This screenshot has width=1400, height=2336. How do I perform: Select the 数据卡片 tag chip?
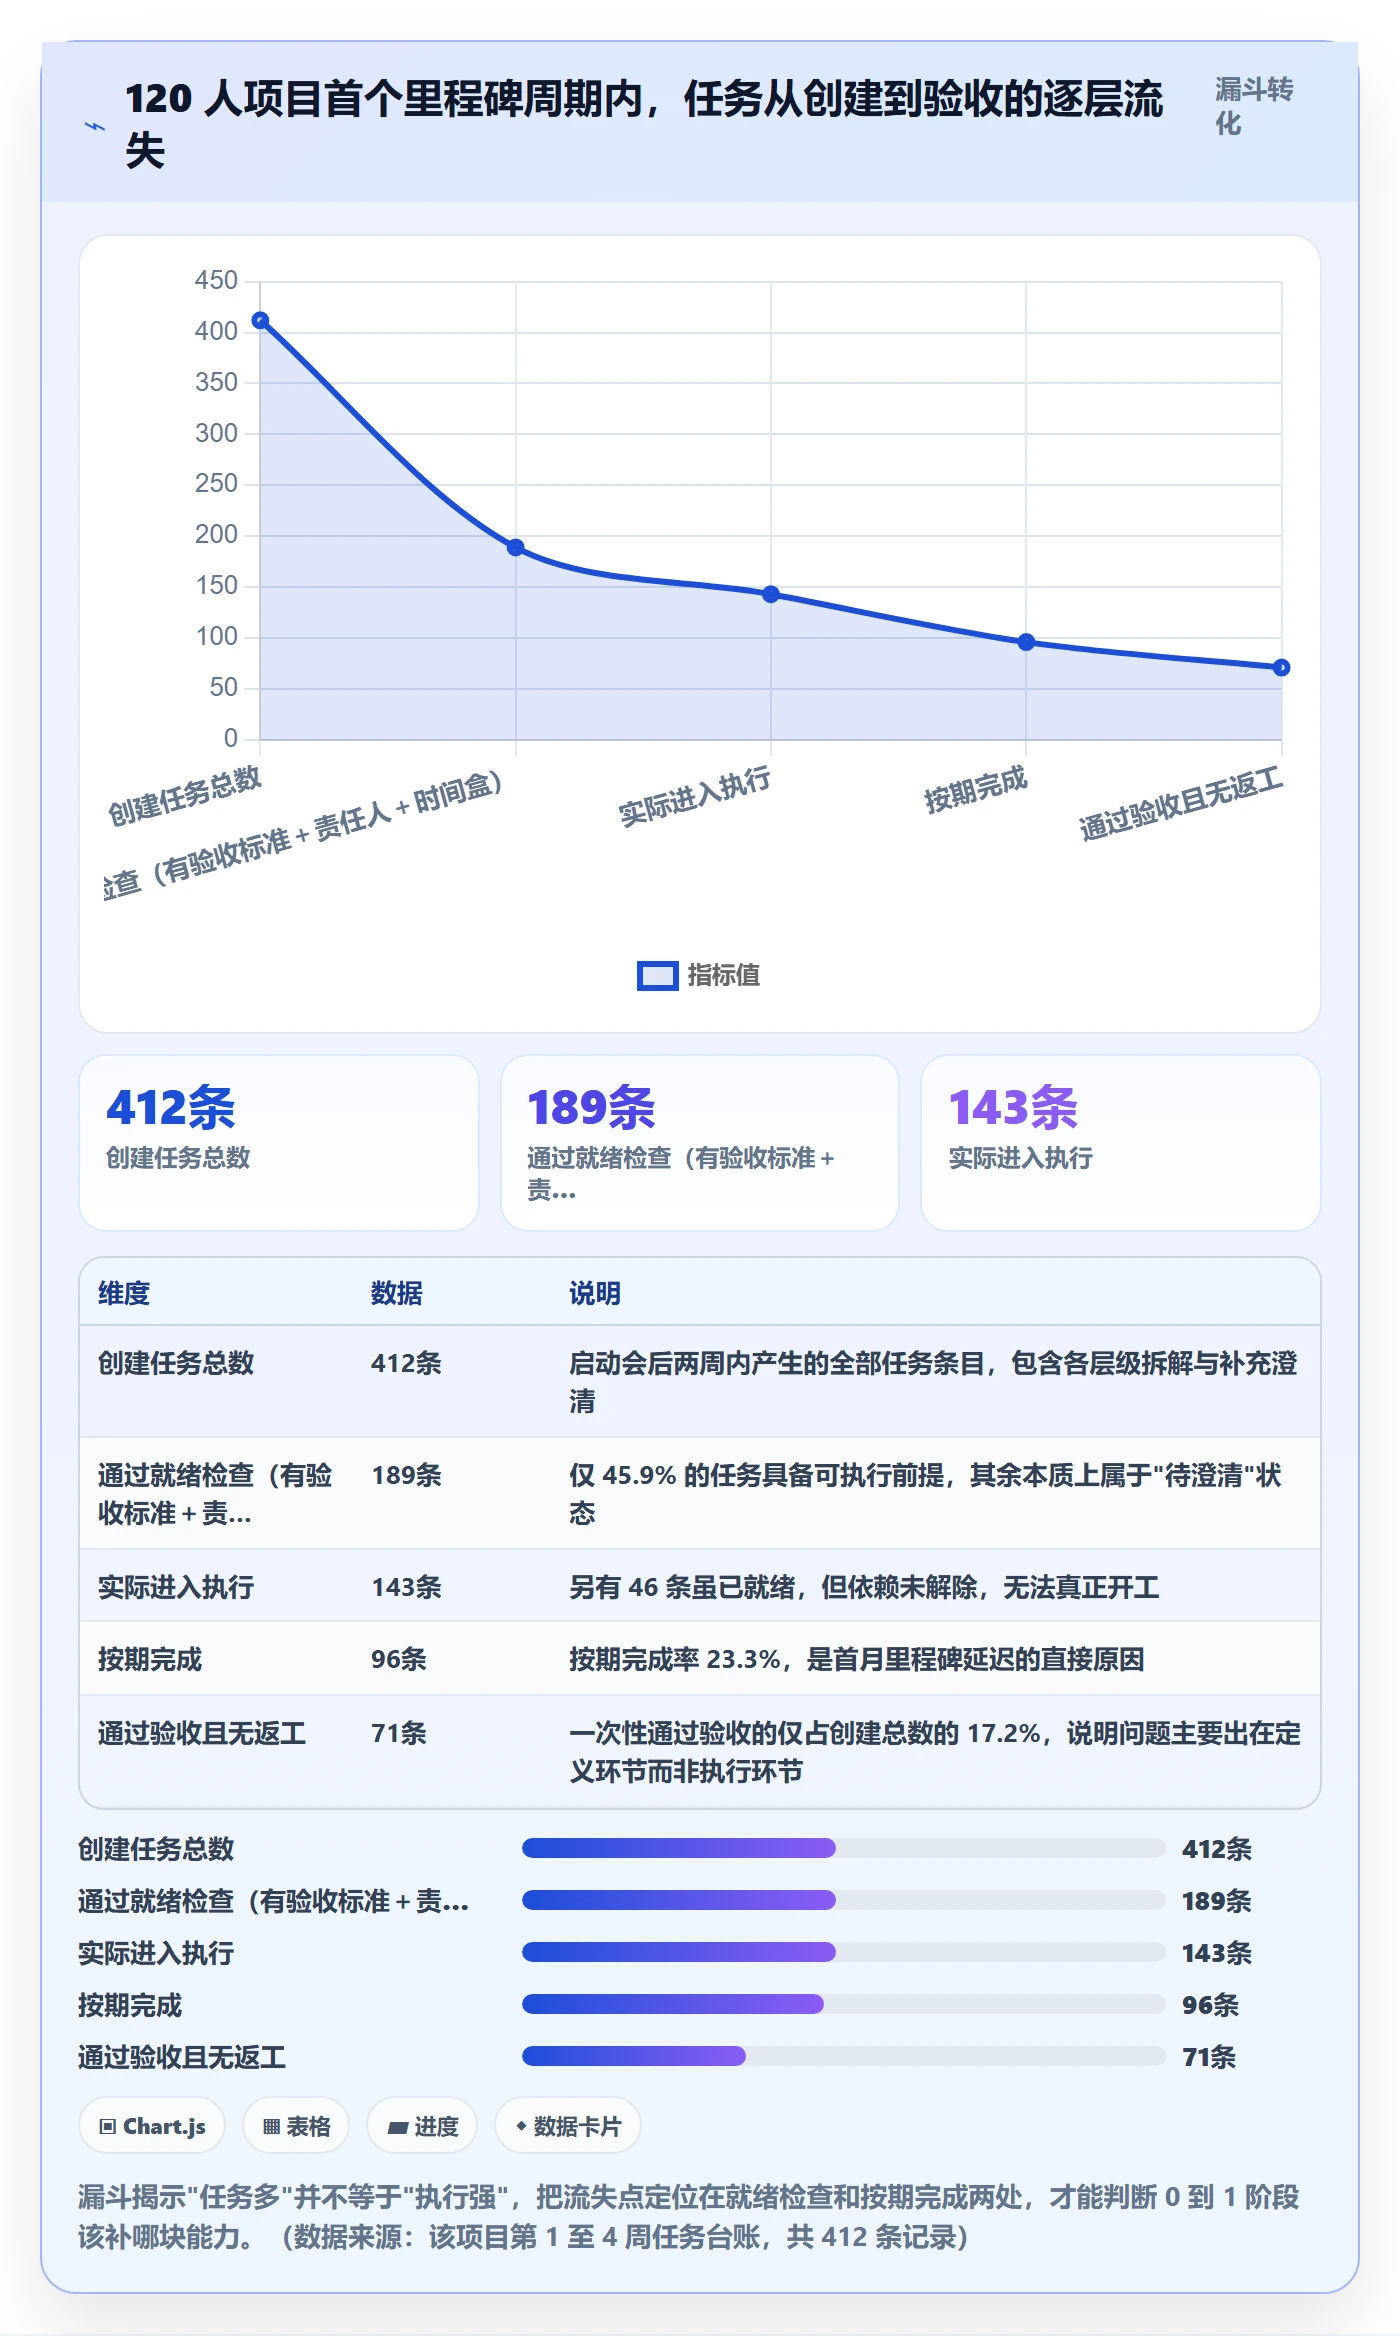point(567,2127)
